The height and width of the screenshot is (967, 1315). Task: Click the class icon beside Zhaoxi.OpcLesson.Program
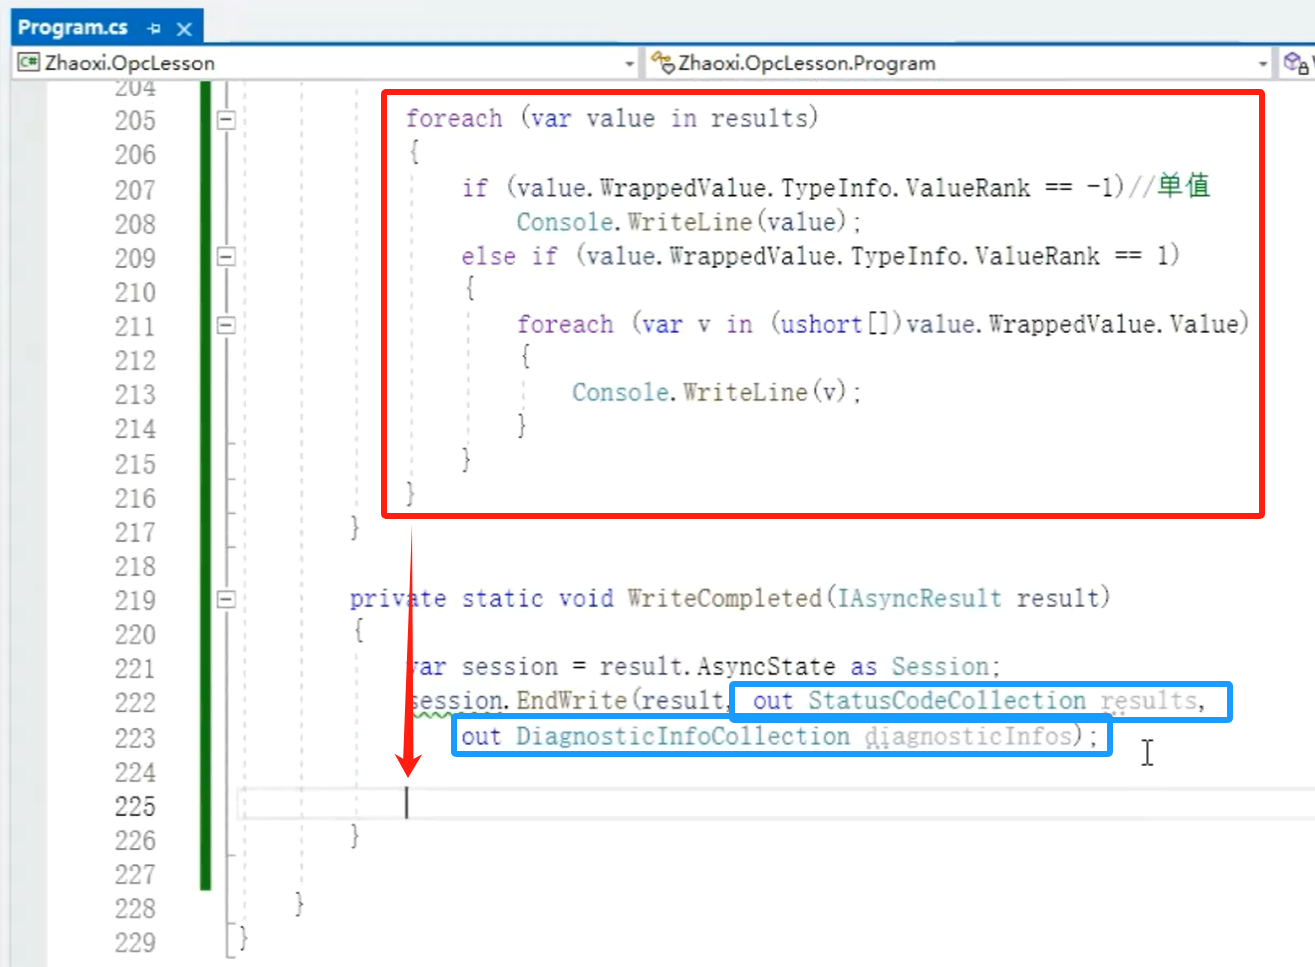coord(662,63)
